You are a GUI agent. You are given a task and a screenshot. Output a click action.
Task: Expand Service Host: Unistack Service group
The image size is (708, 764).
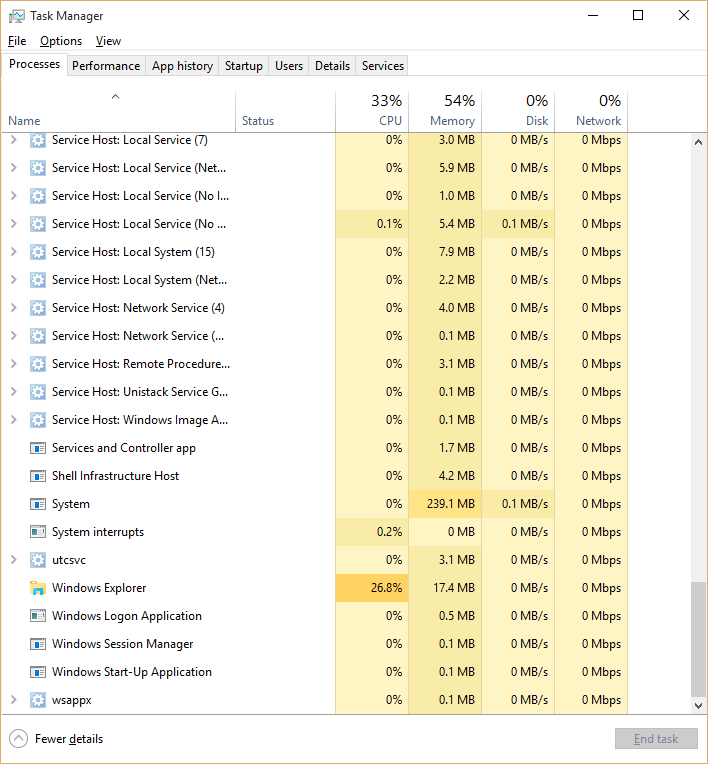coord(14,392)
